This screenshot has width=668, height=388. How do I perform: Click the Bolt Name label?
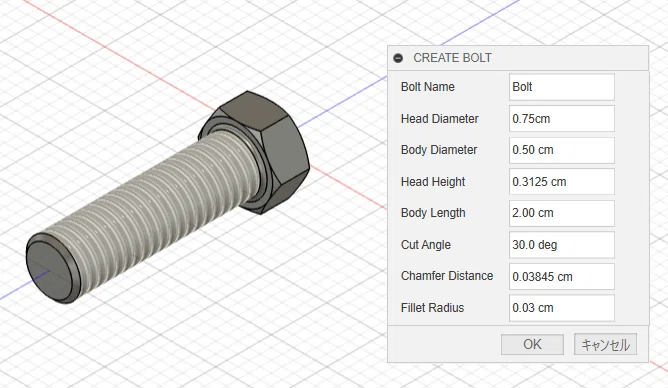(428, 87)
